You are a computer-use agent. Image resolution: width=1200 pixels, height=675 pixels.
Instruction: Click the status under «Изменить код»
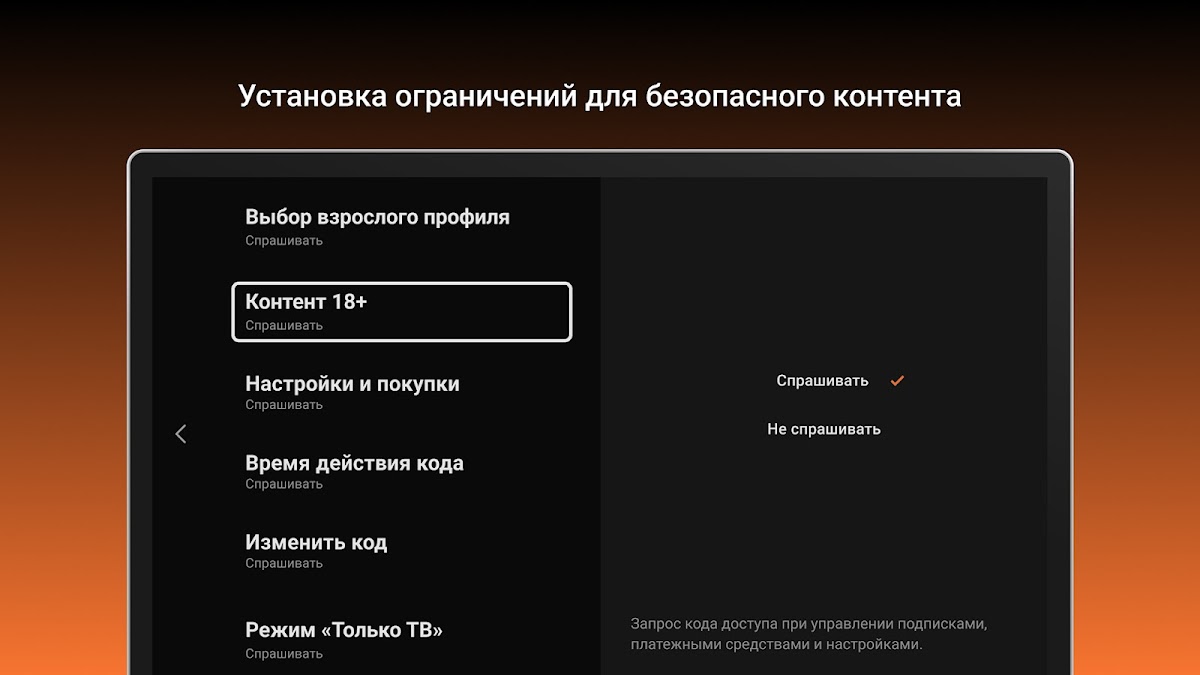point(284,563)
